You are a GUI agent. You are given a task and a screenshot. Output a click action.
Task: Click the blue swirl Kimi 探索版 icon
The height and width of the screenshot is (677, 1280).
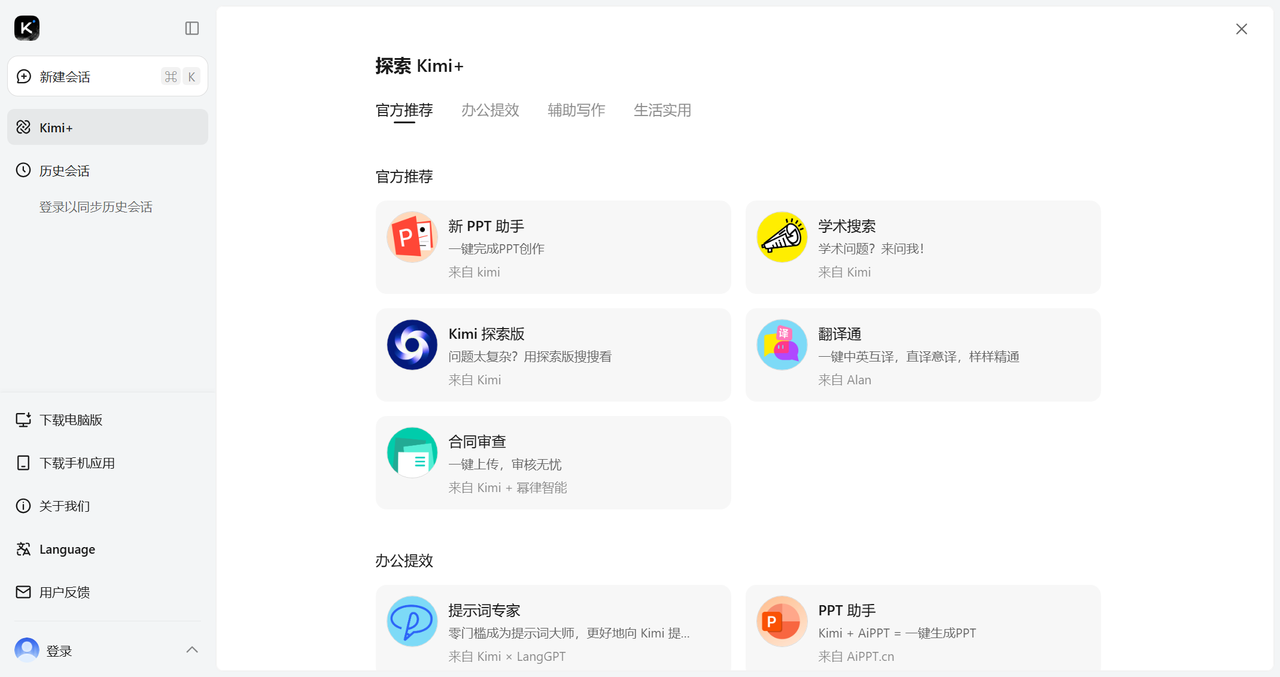[412, 345]
